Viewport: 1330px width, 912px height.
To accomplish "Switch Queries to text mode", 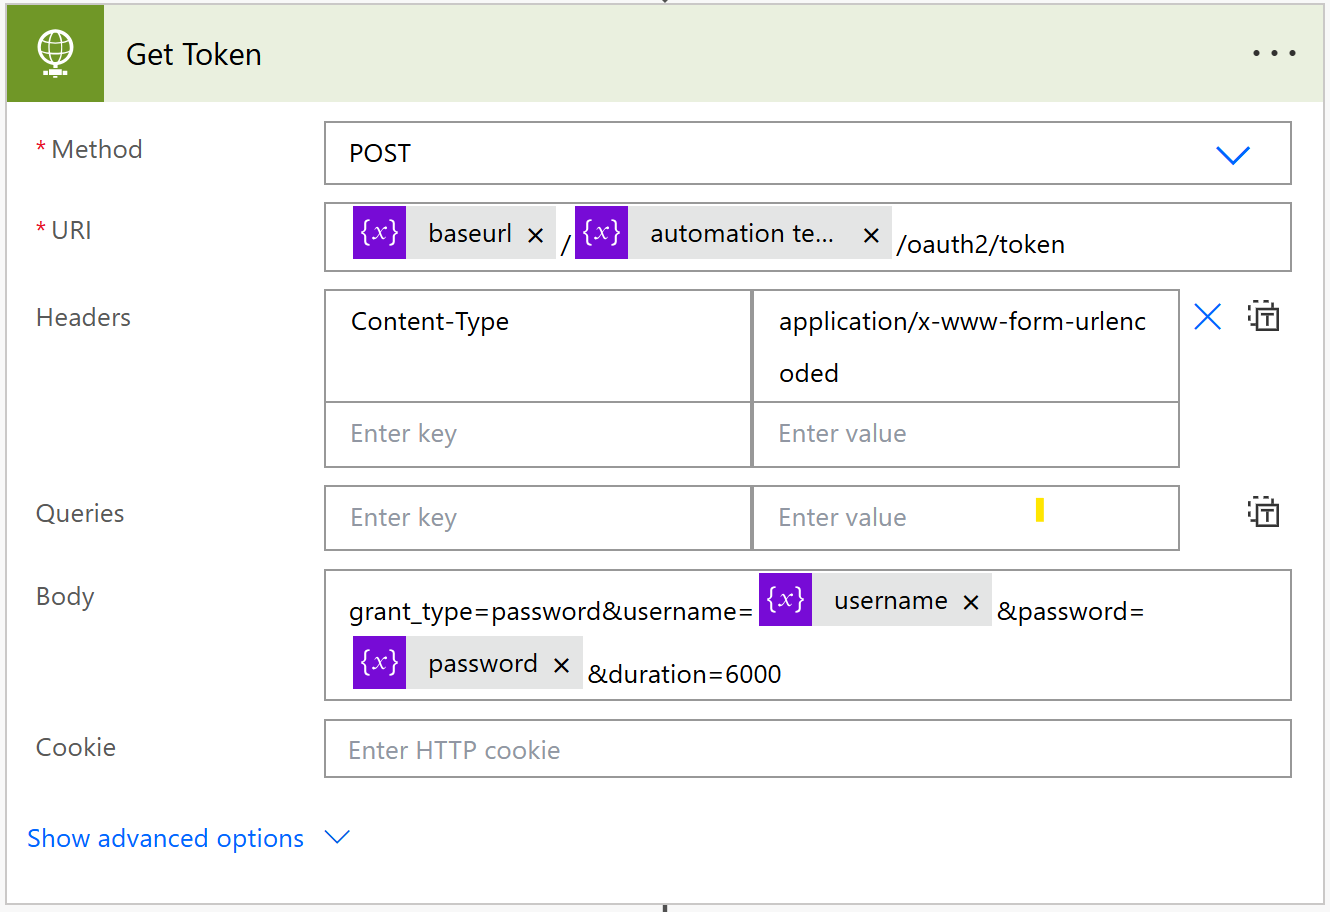I will pos(1263,511).
